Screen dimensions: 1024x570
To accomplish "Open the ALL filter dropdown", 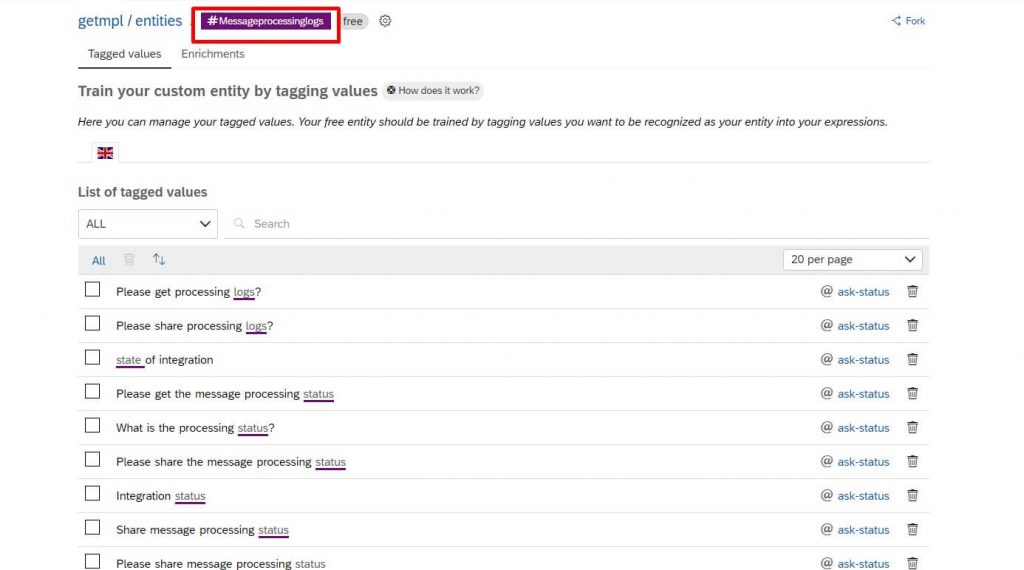I will pyautogui.click(x=148, y=224).
